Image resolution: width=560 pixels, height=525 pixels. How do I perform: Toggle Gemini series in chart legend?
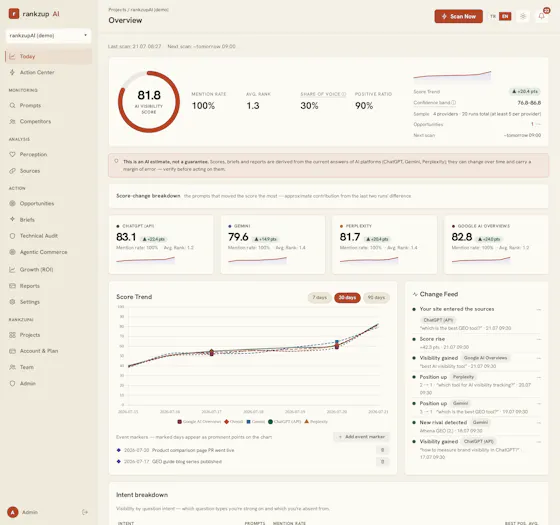[x=256, y=421]
